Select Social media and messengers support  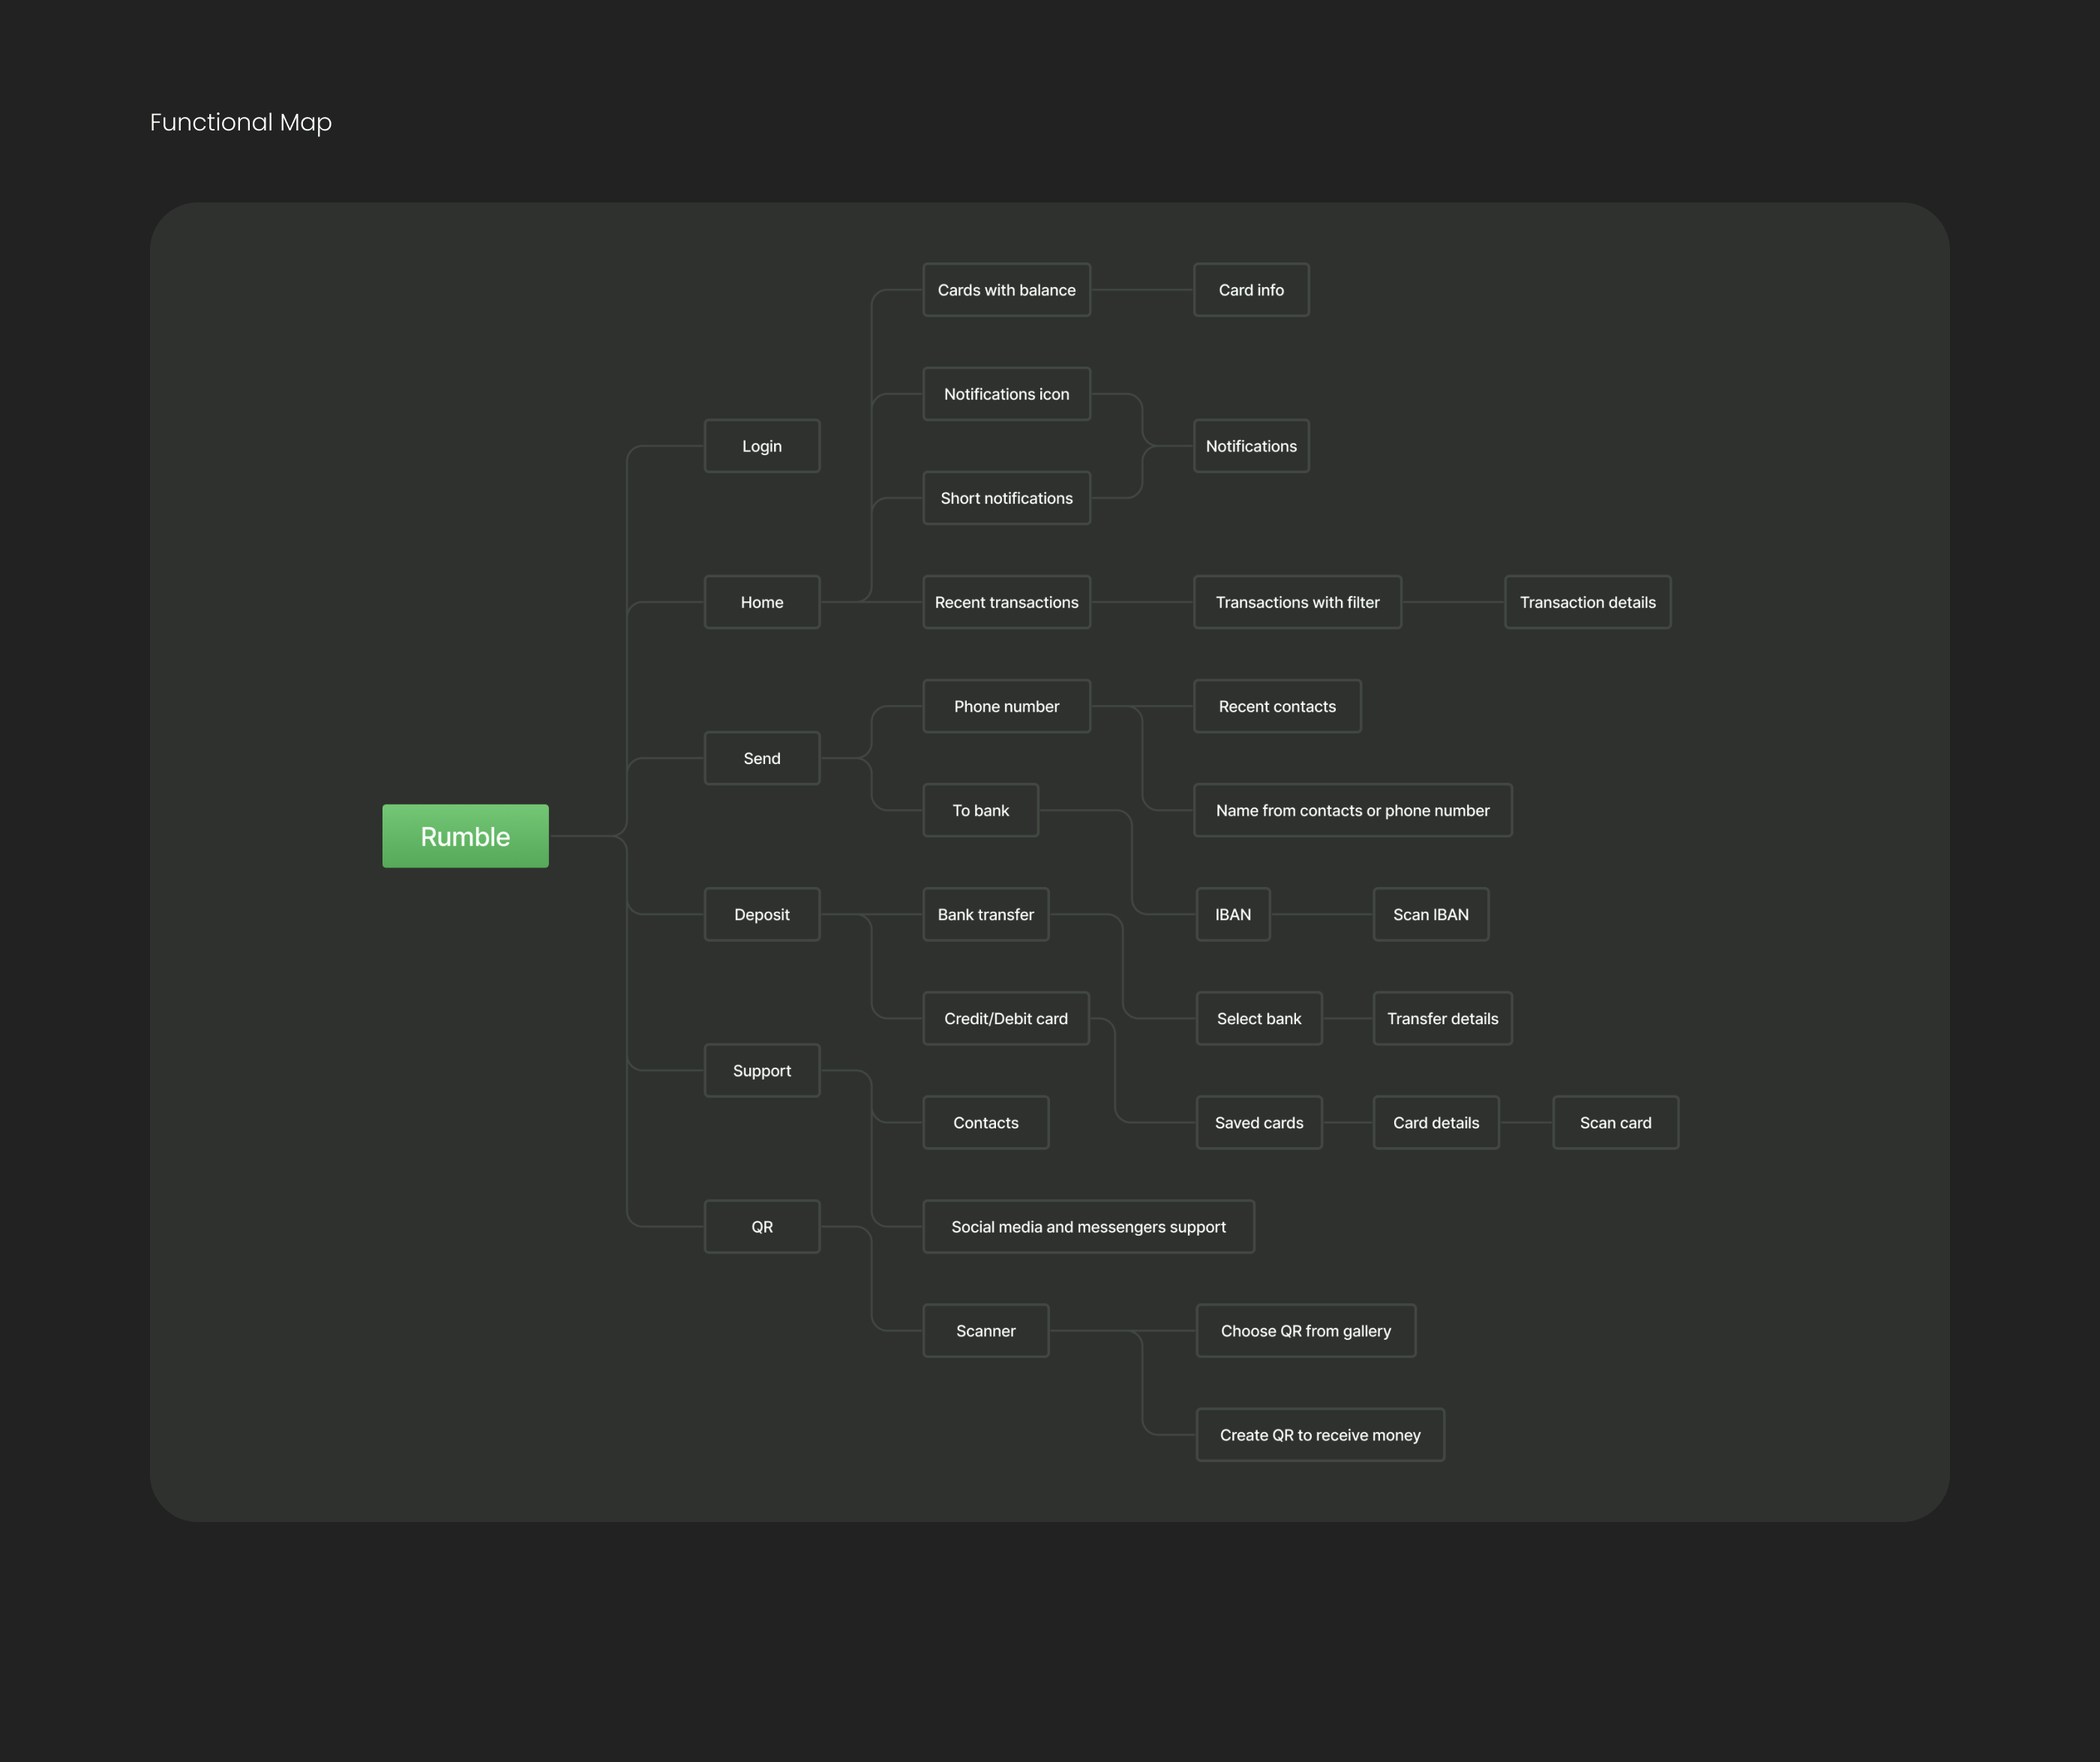(x=1088, y=1226)
